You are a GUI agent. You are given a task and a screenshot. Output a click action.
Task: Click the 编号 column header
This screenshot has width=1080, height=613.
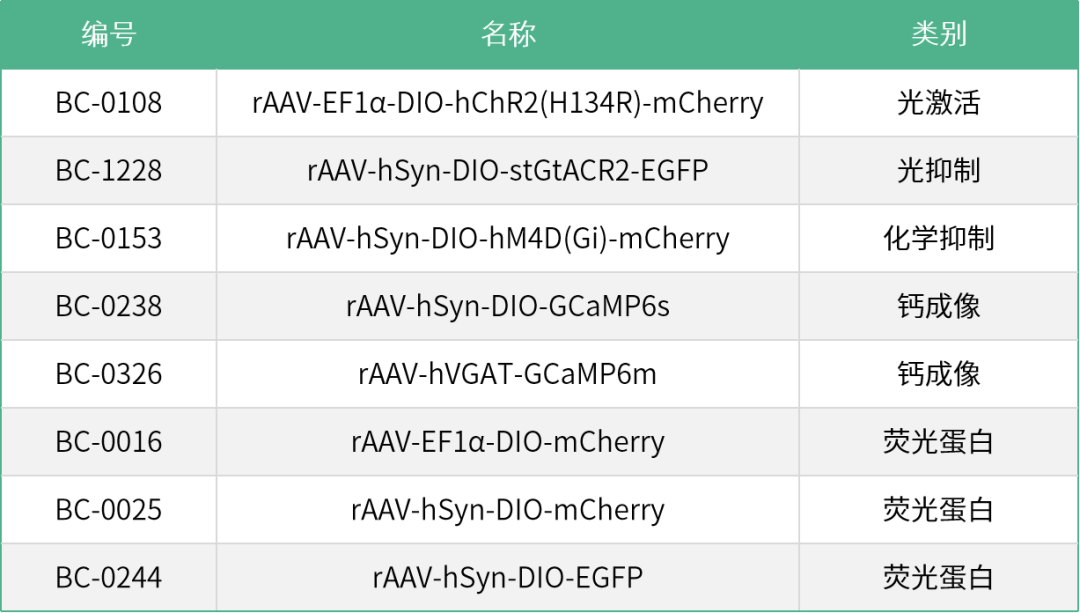[x=108, y=35]
